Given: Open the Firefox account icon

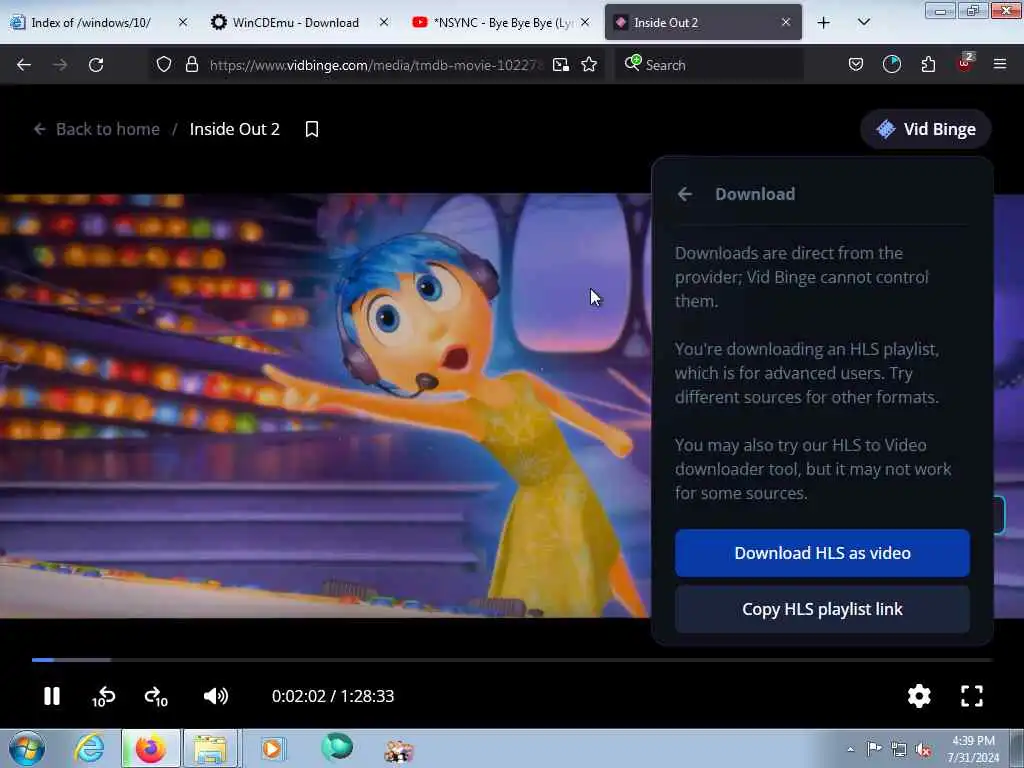Looking at the screenshot, I should tap(891, 64).
